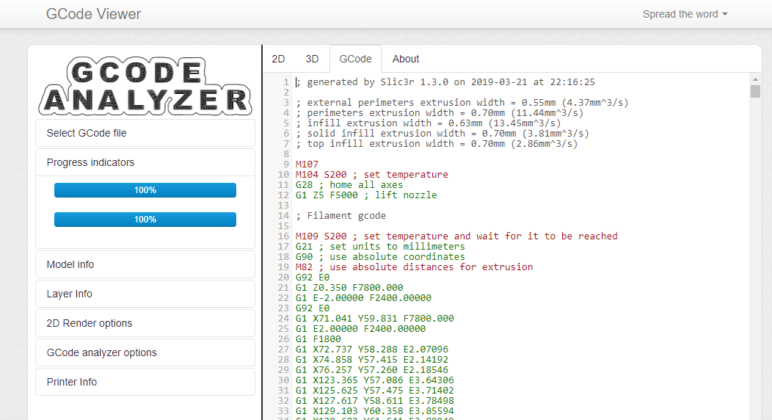
Task: Click line 1 'generated by Slic3r' comment
Action: click(445, 82)
